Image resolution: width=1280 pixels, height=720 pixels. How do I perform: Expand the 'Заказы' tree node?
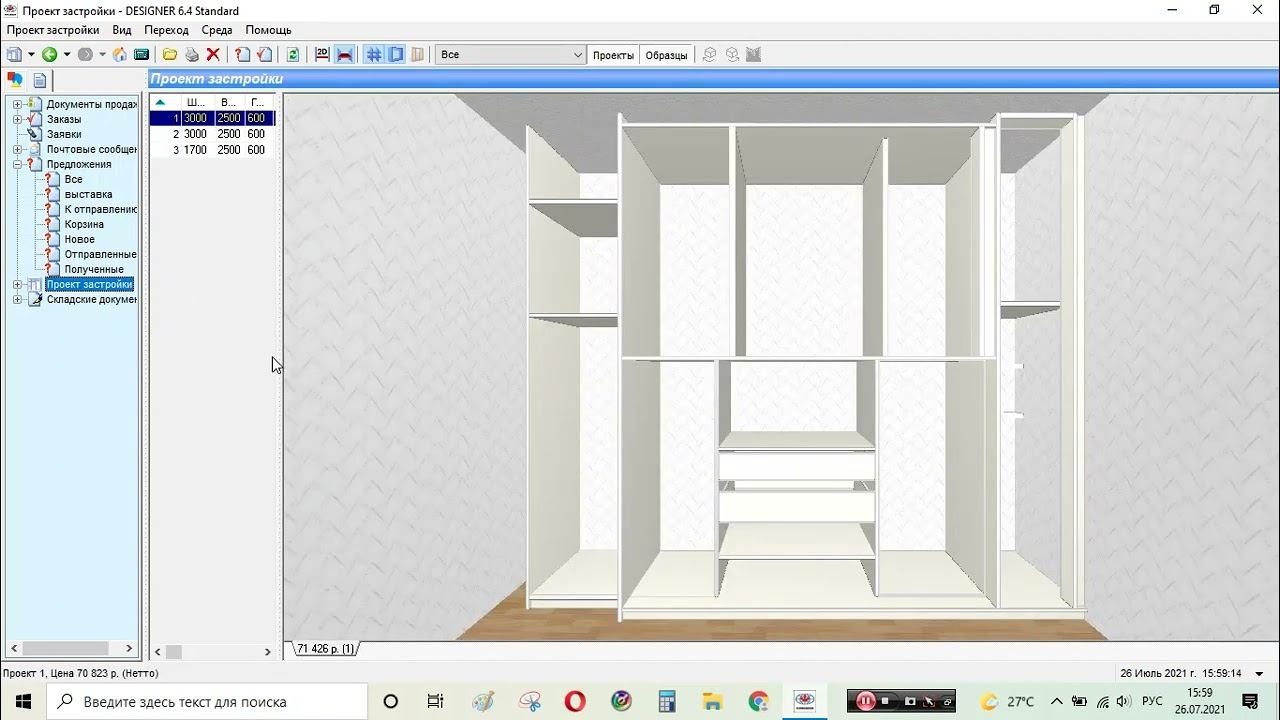point(17,119)
